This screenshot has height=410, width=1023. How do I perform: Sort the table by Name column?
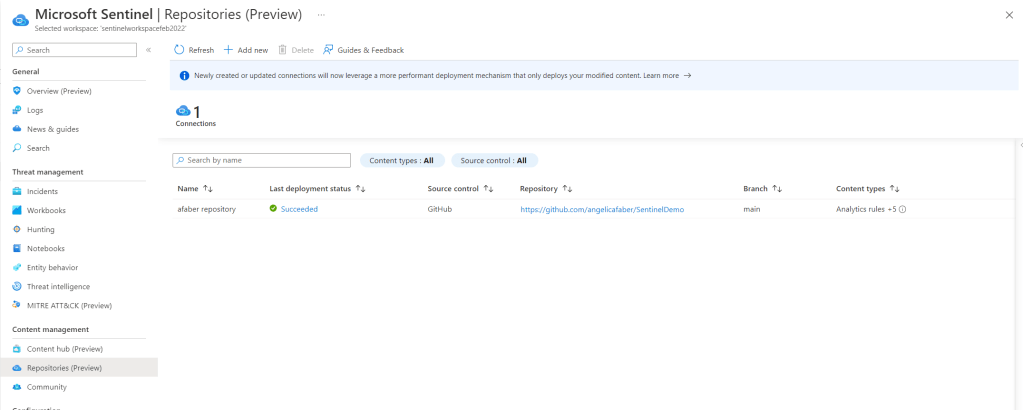coord(195,188)
